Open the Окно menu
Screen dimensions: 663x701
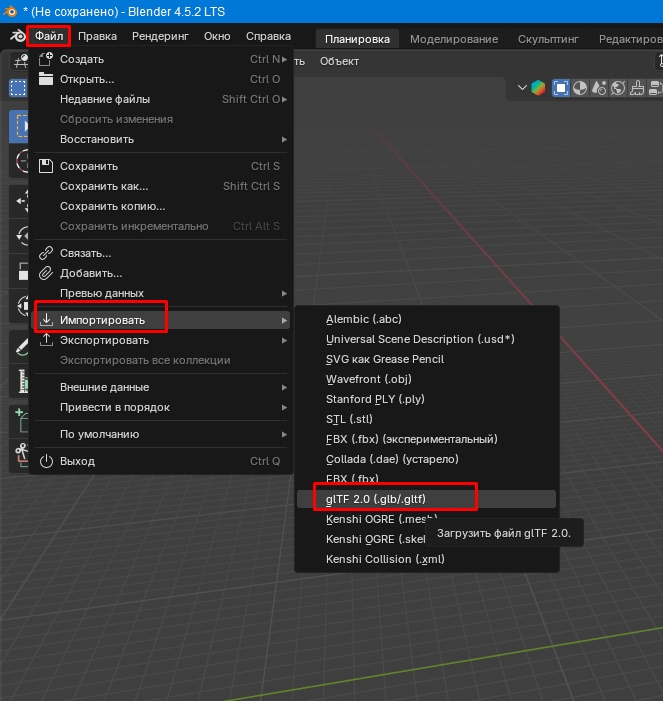(x=217, y=36)
